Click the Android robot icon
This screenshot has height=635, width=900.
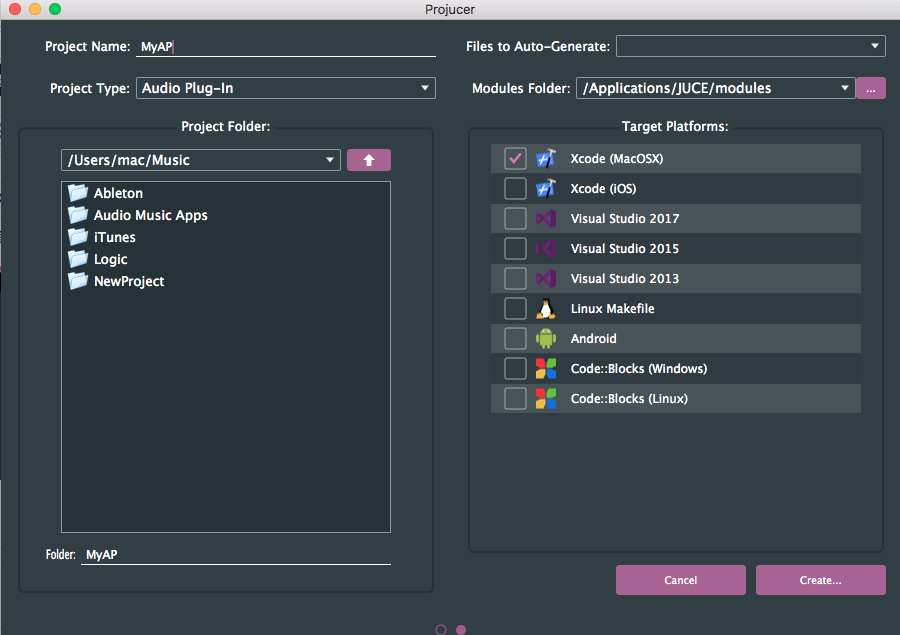pos(545,338)
